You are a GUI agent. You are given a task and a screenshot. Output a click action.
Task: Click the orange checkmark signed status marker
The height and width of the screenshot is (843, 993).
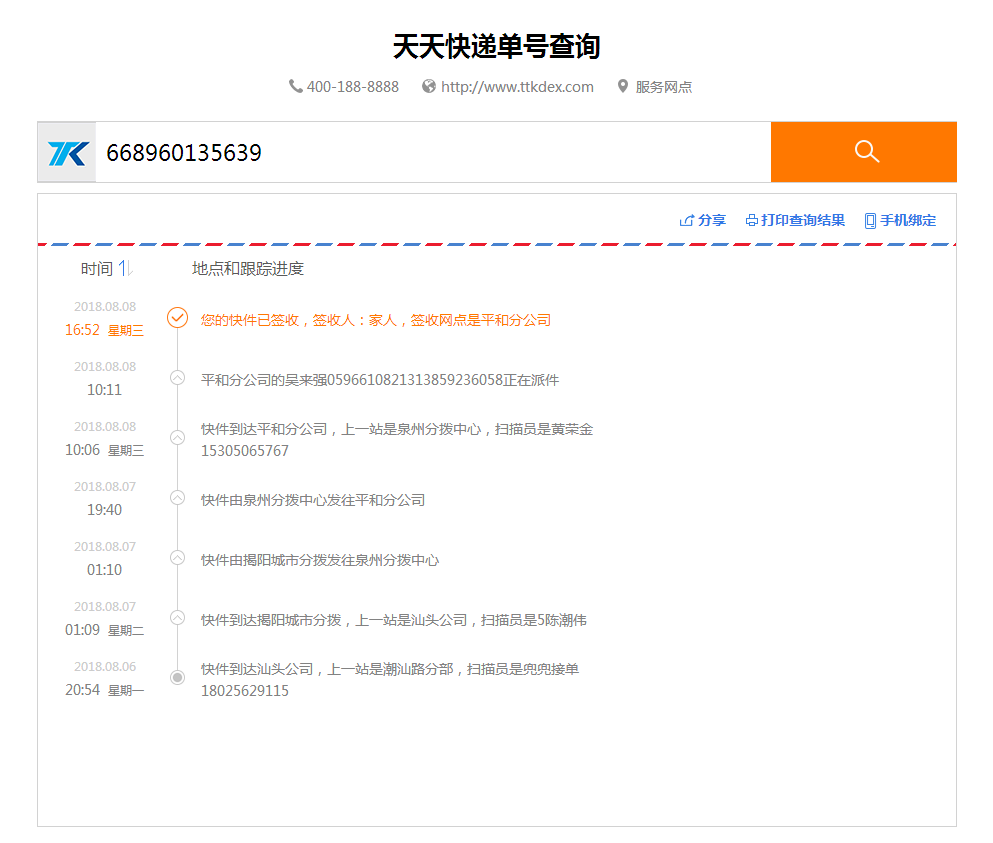pos(177,317)
